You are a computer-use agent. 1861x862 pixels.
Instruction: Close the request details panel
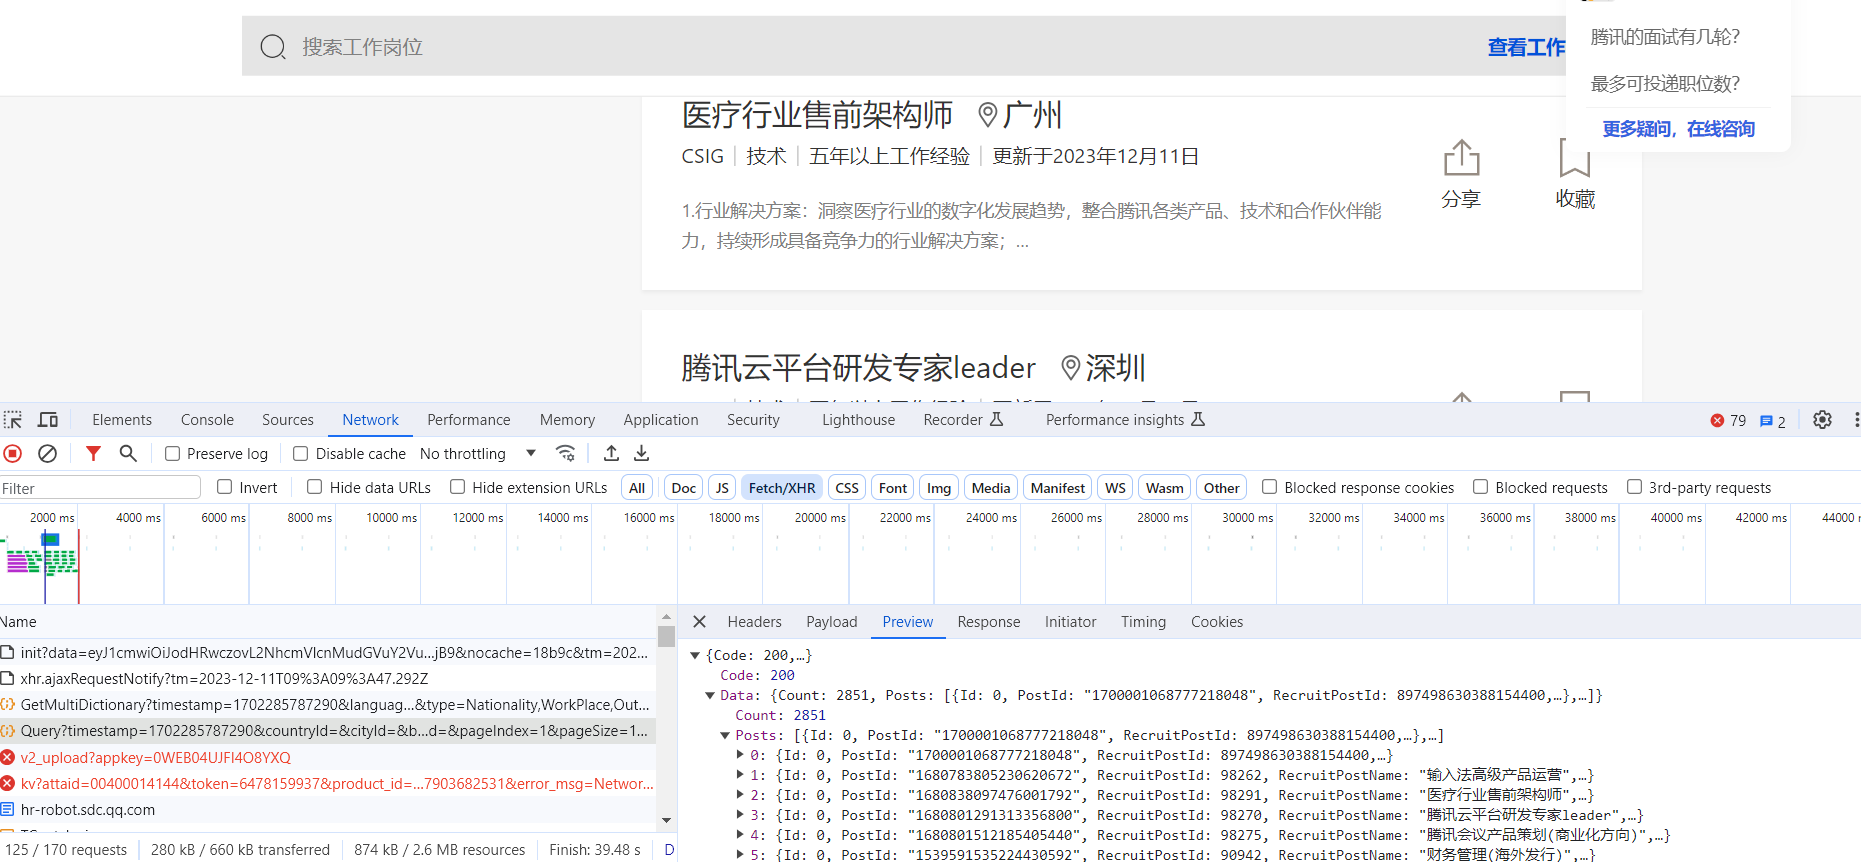coord(700,622)
